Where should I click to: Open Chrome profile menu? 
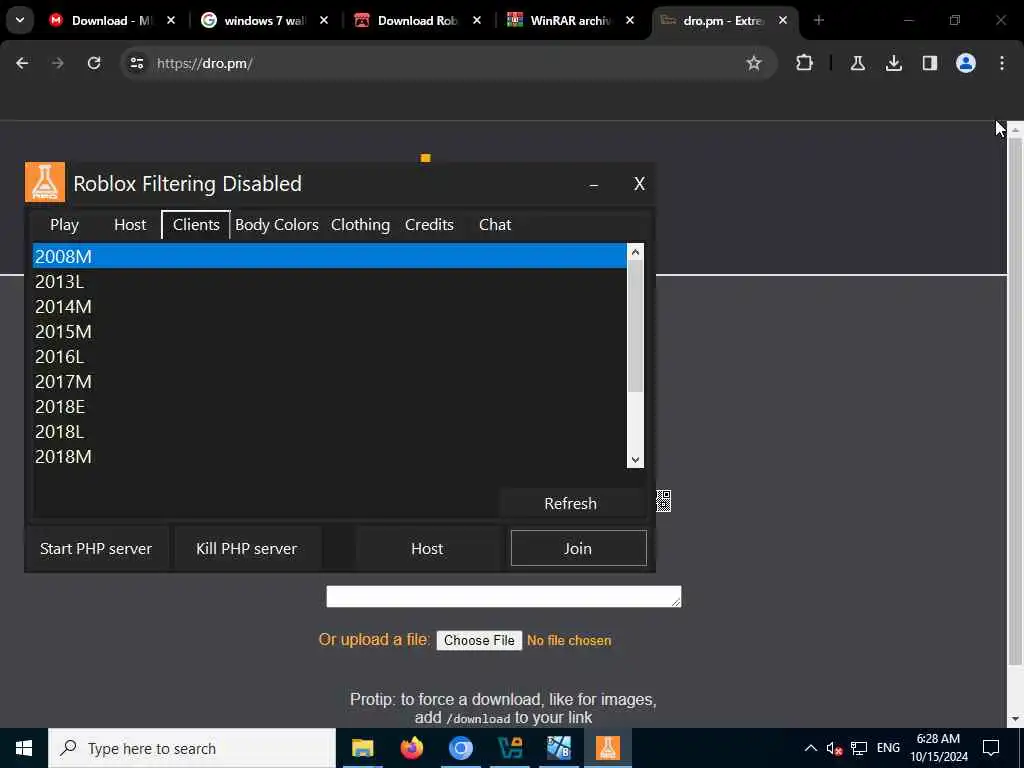click(965, 63)
